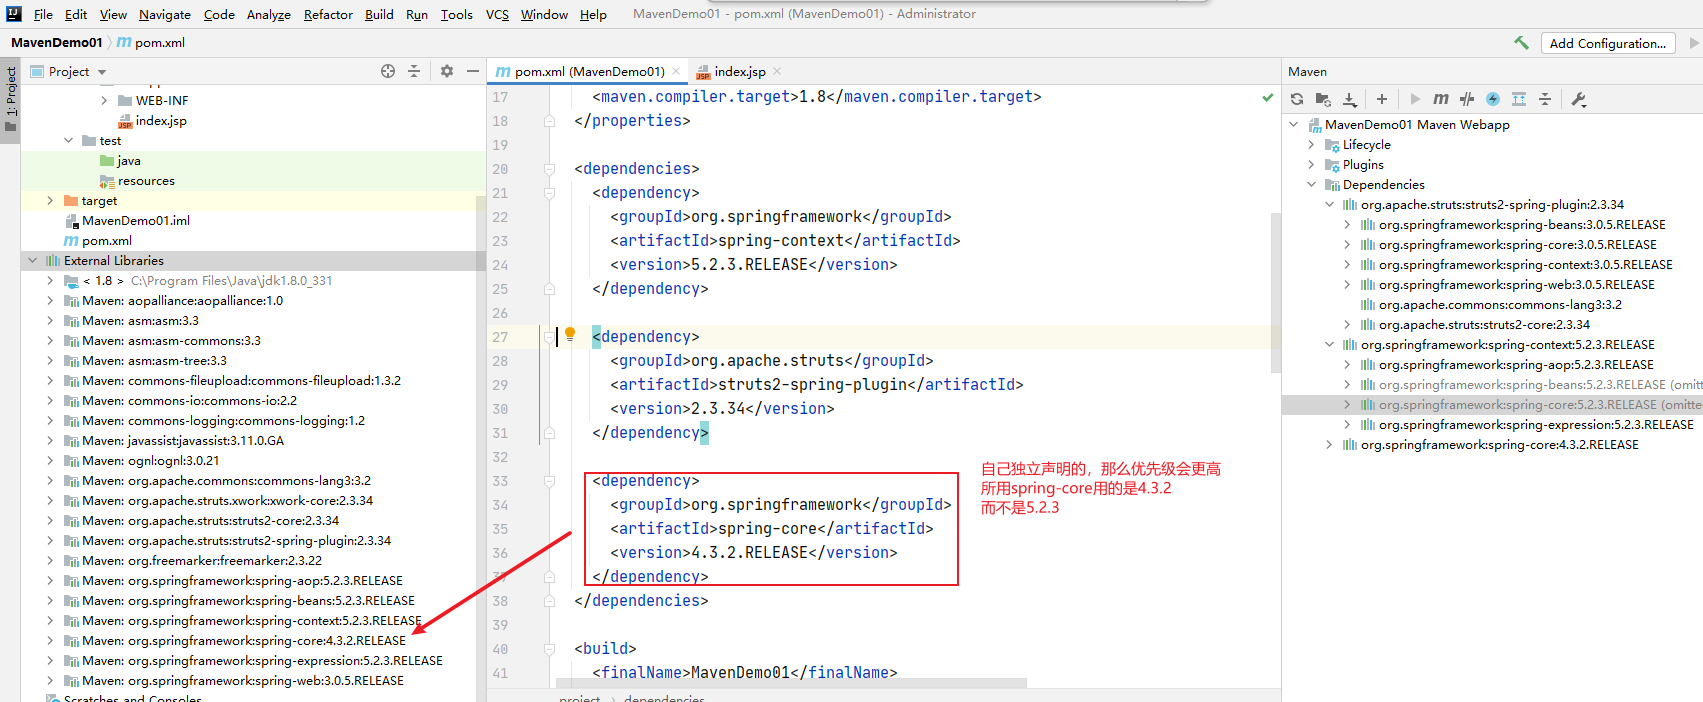Open the 1: Project side tab
Viewport: 1703px width, 702px height.
pyautogui.click(x=11, y=100)
